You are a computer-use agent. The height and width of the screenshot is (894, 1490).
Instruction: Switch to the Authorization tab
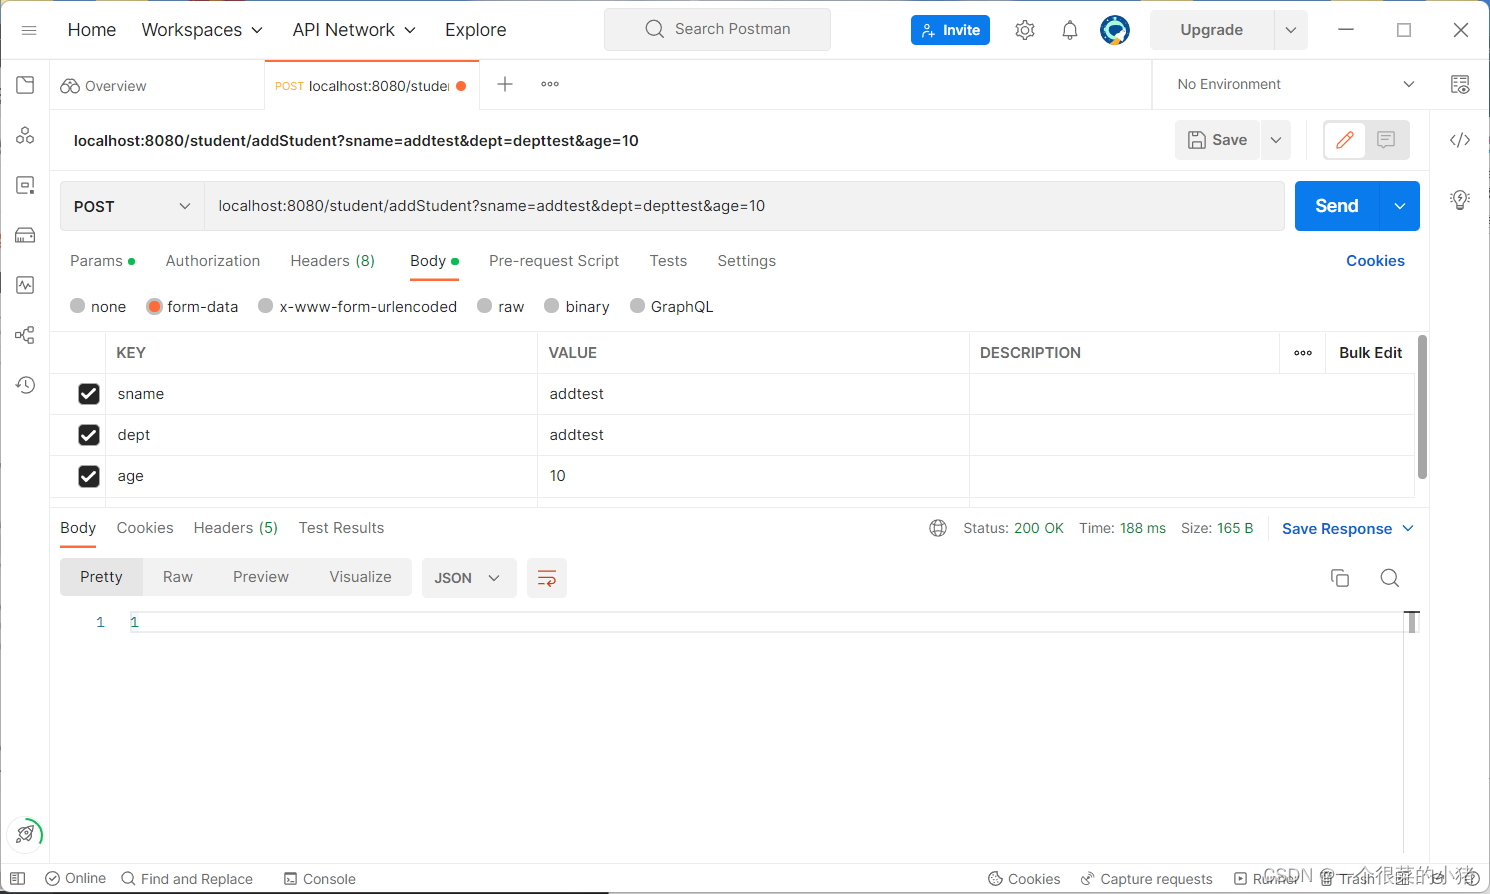pyautogui.click(x=213, y=261)
